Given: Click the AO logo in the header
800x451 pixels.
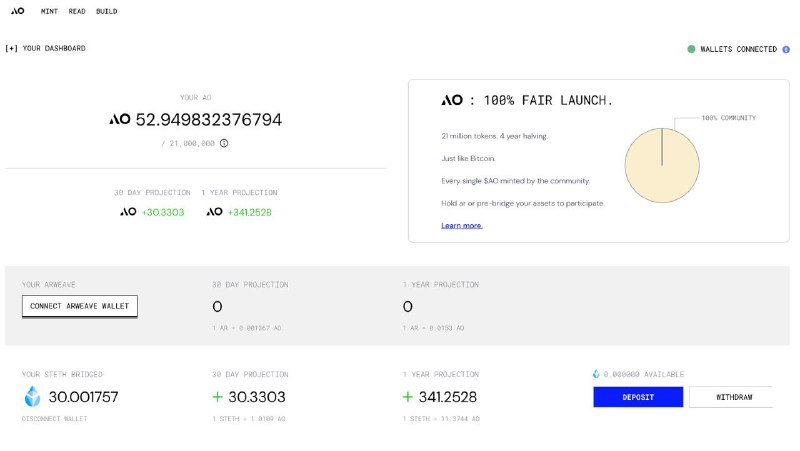Looking at the screenshot, I should click(16, 11).
